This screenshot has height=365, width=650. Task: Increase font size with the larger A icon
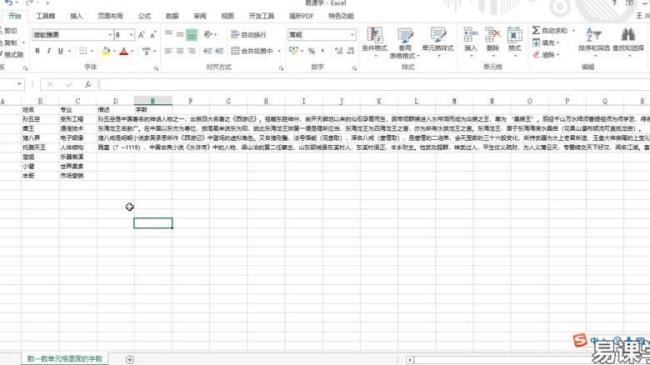click(x=141, y=35)
